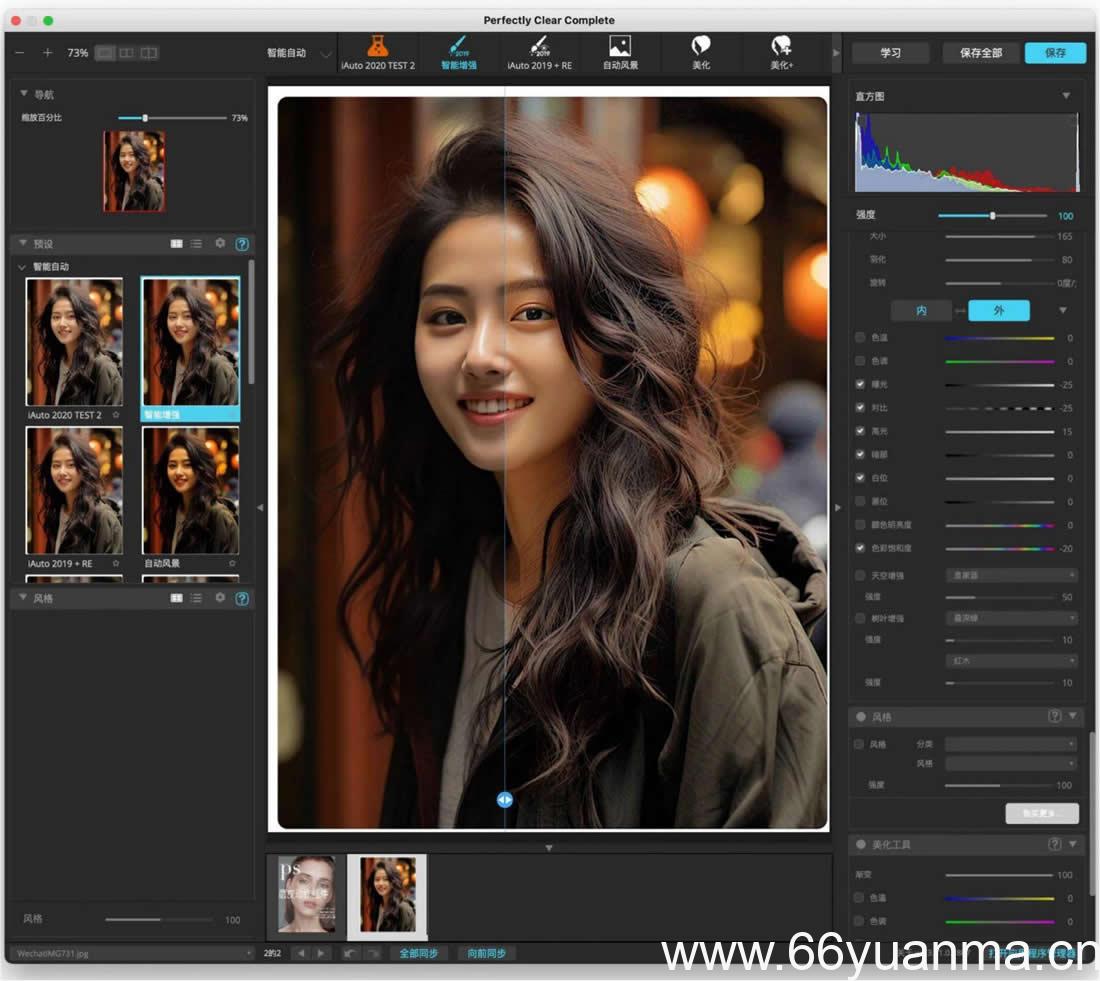This screenshot has width=1100, height=981.
Task: Switch 预设 panel to grid view
Action: [x=176, y=243]
